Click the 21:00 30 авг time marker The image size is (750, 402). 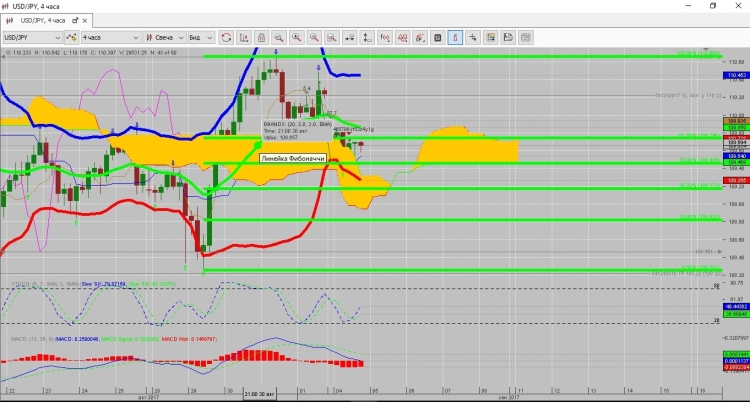pyautogui.click(x=260, y=395)
